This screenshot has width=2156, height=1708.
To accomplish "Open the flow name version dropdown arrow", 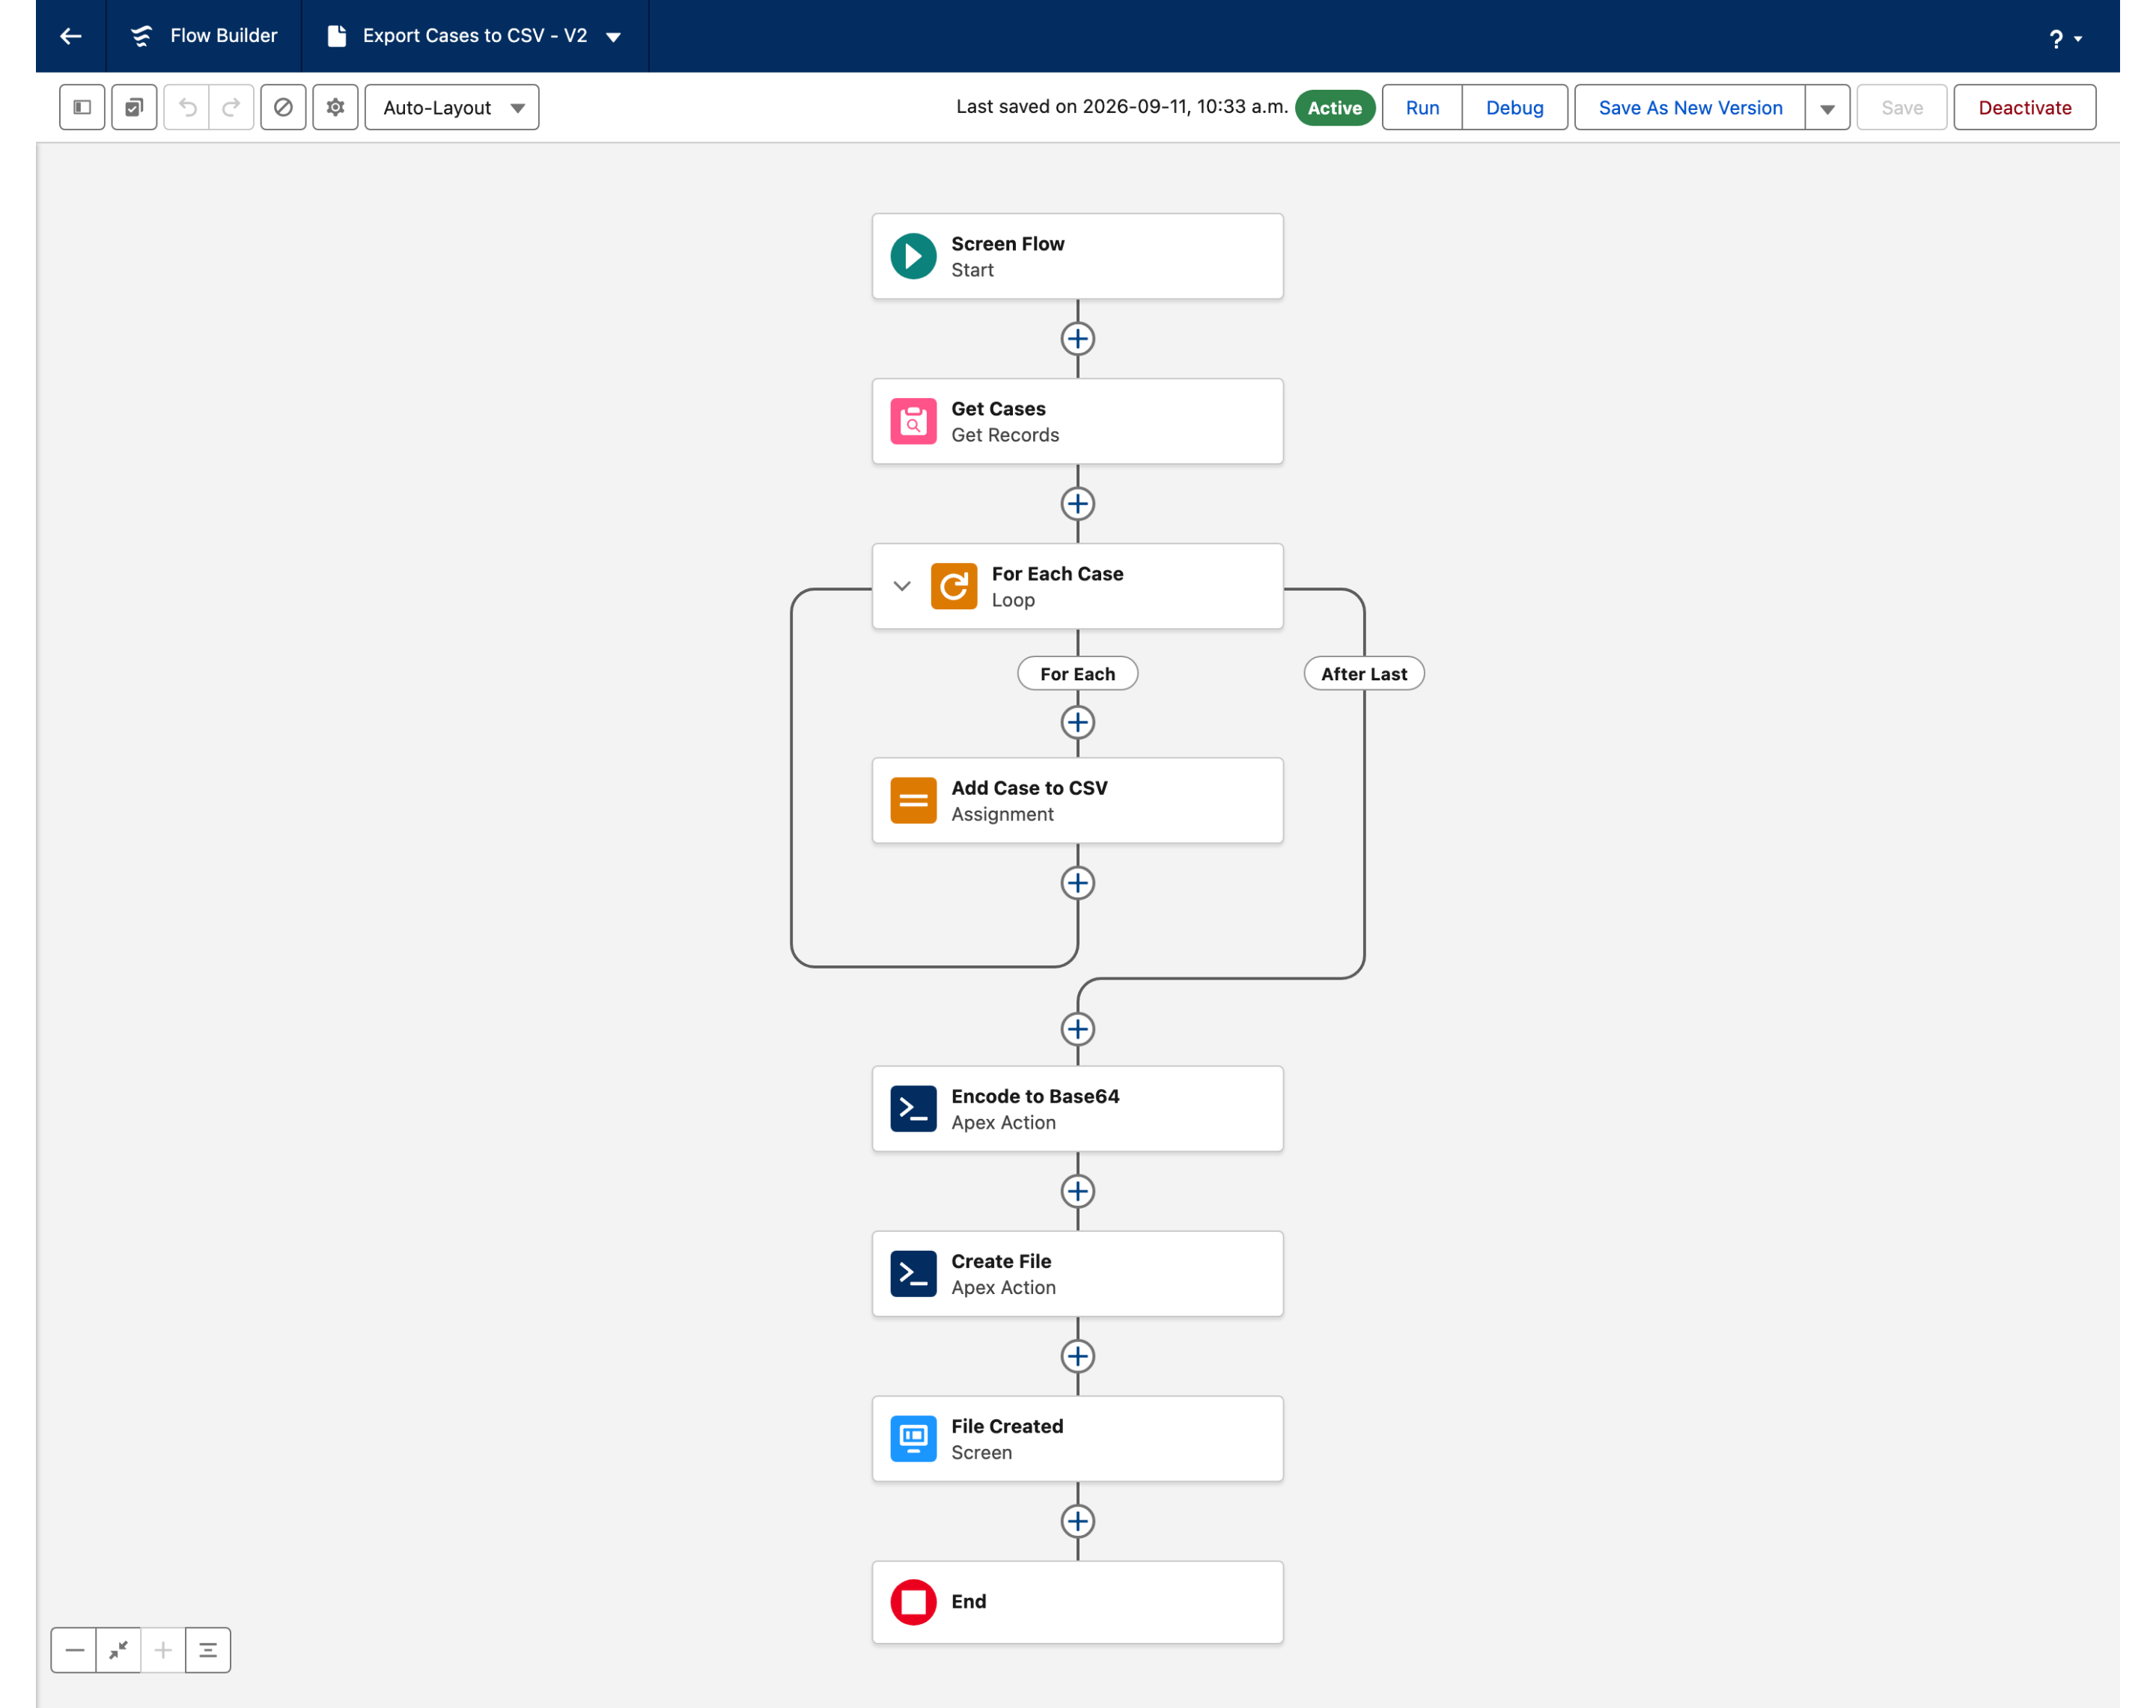I will point(614,37).
